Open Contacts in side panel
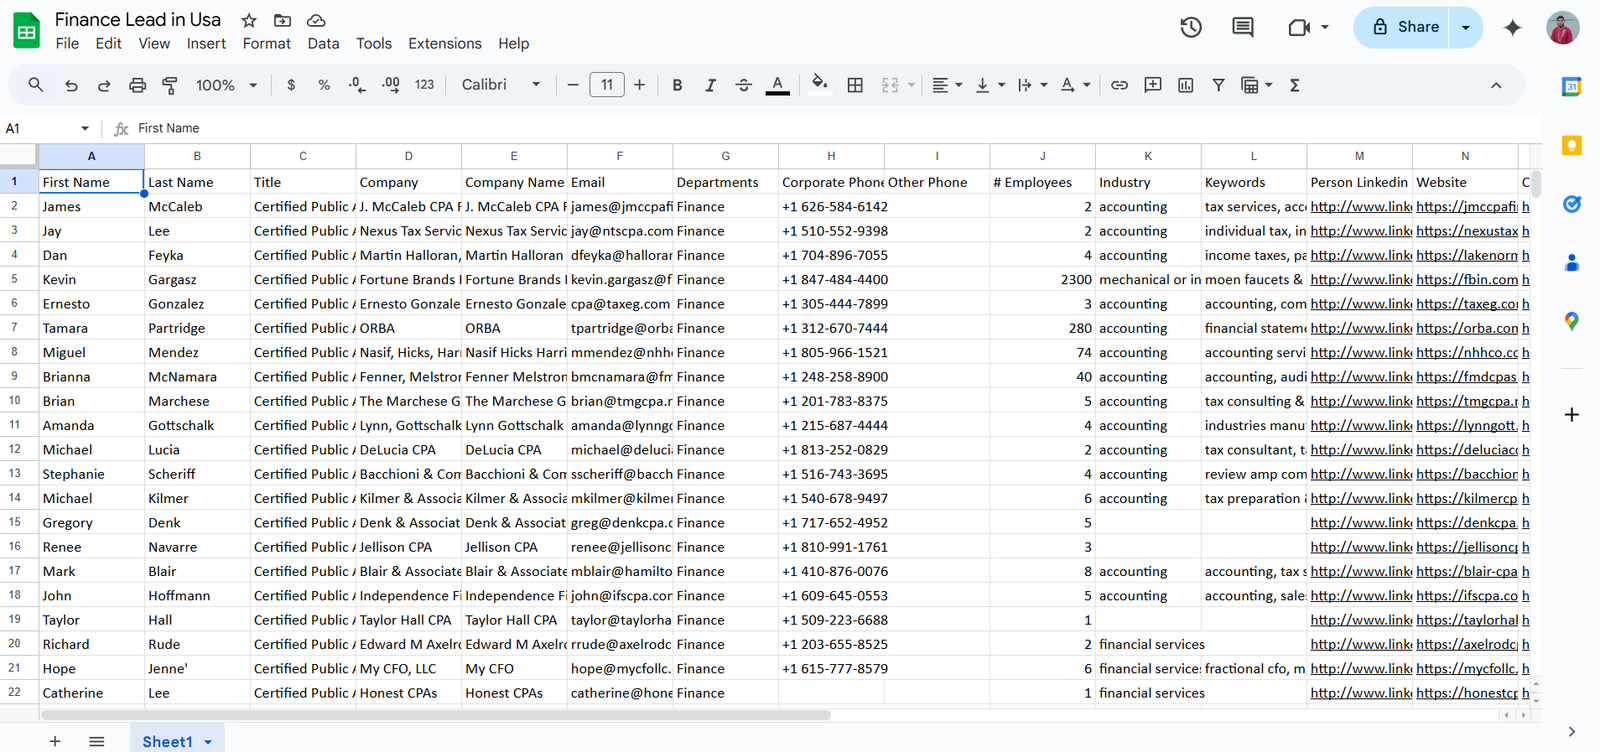 (x=1572, y=263)
